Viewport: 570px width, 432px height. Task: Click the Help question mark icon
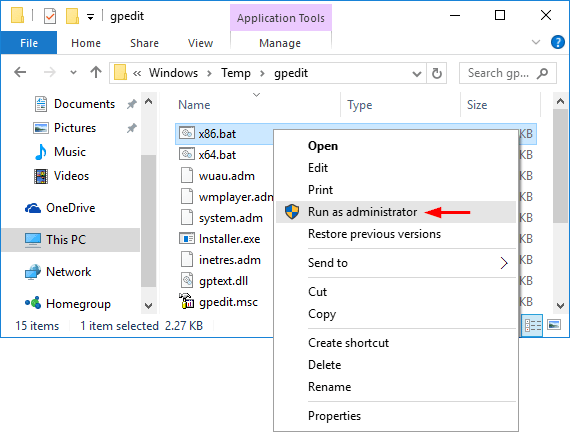(x=557, y=43)
